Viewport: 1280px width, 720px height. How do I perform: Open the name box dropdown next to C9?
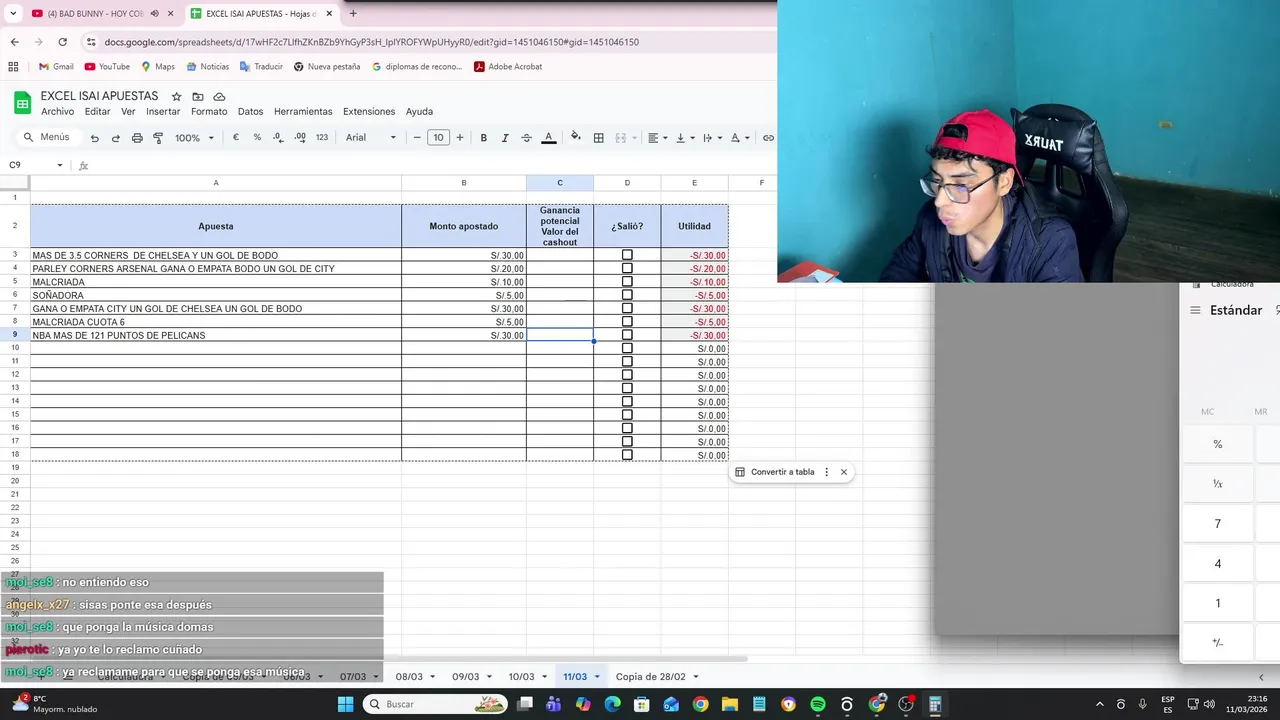[60, 165]
